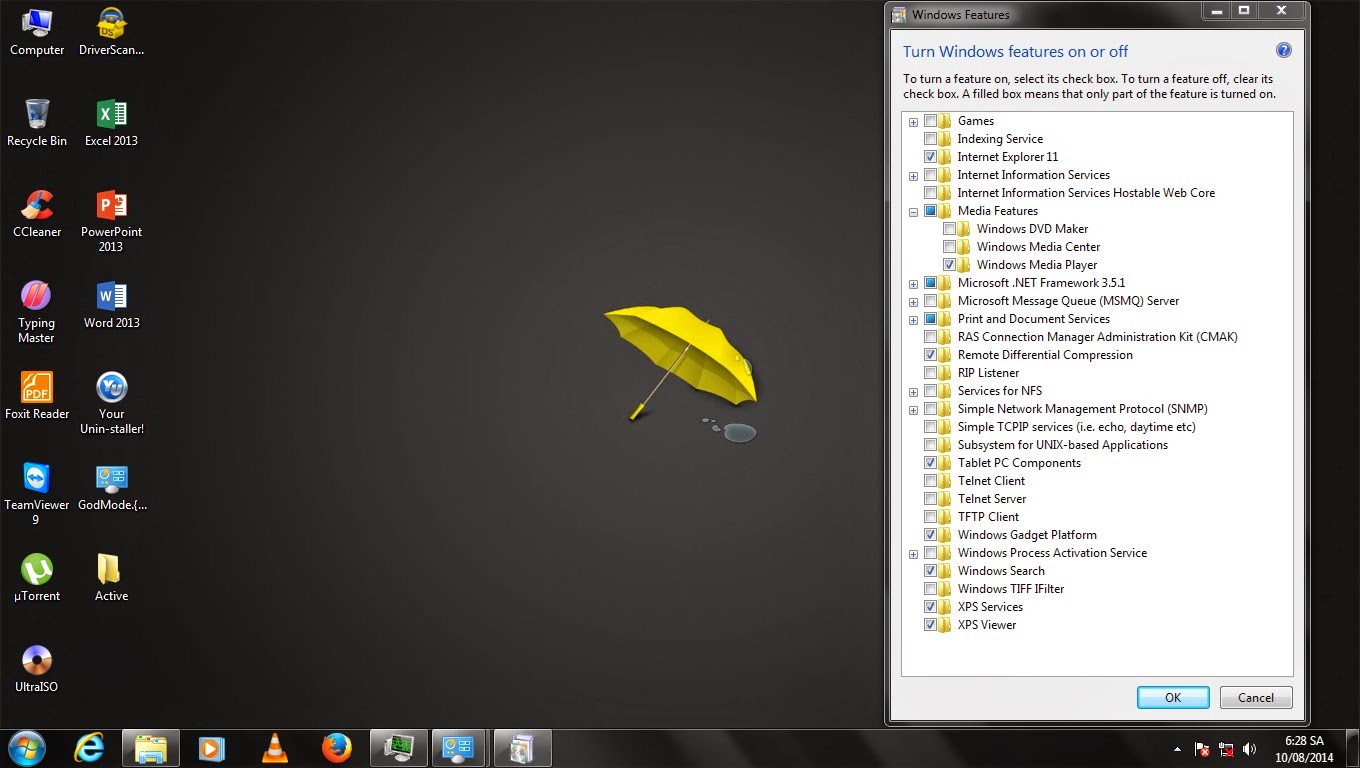Collapse the Media Features node

click(x=913, y=212)
